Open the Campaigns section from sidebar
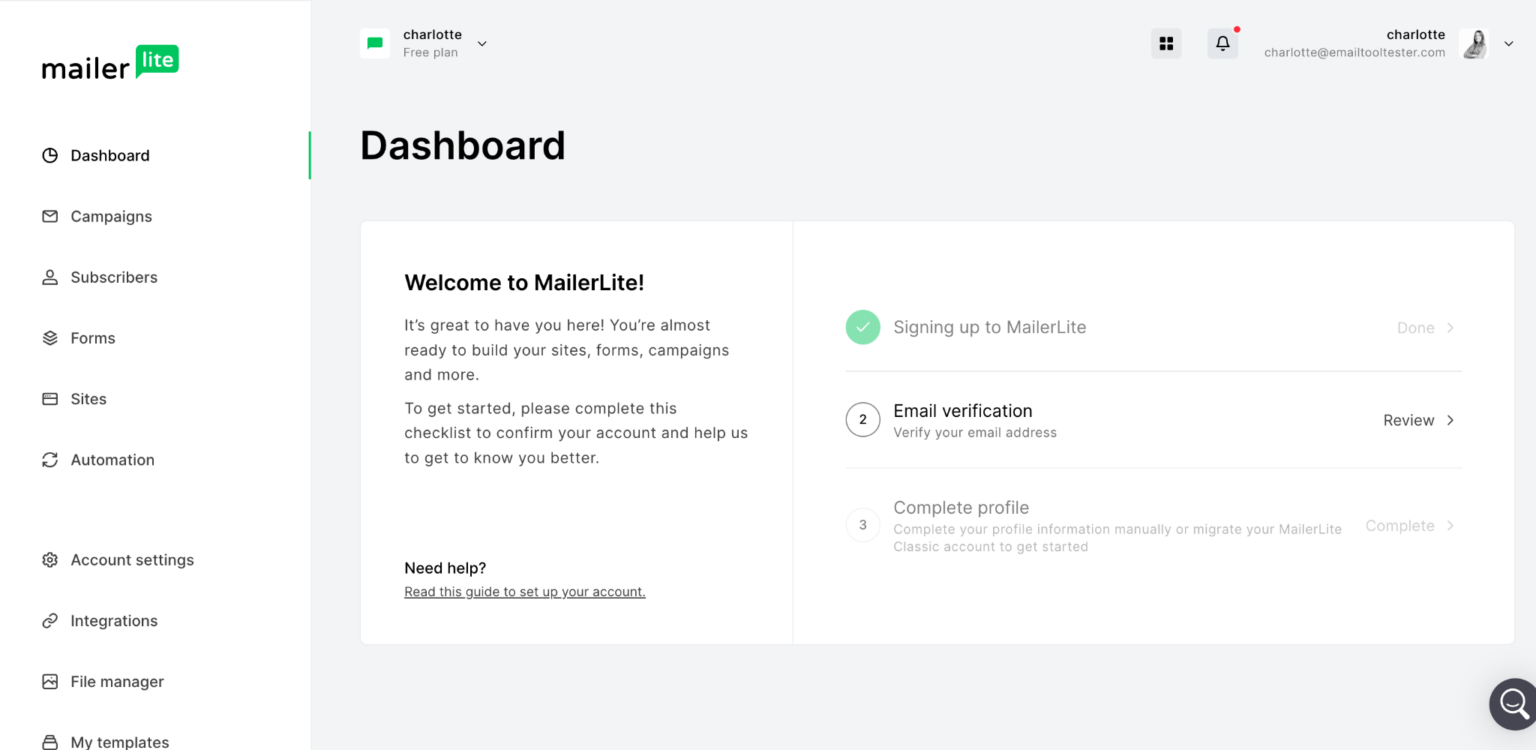 click(110, 216)
